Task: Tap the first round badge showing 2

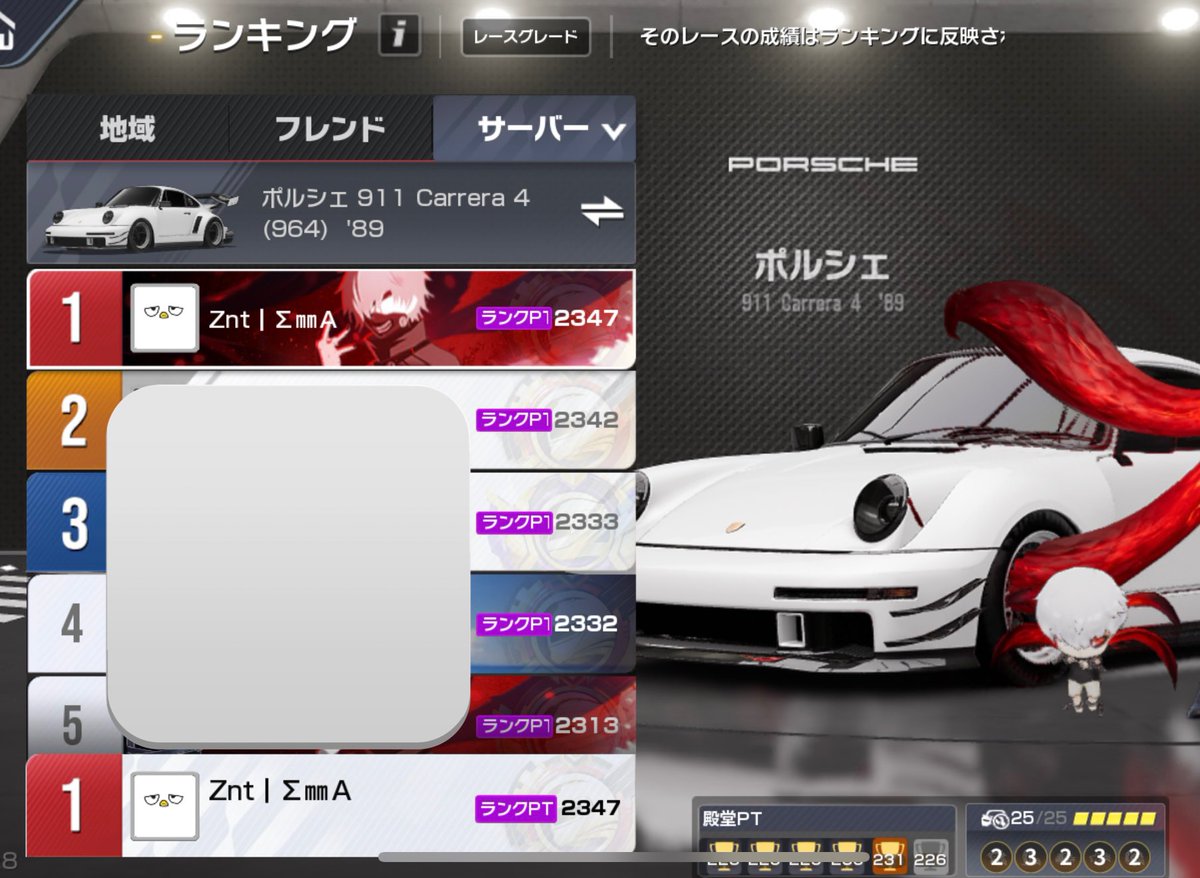Action: point(996,856)
